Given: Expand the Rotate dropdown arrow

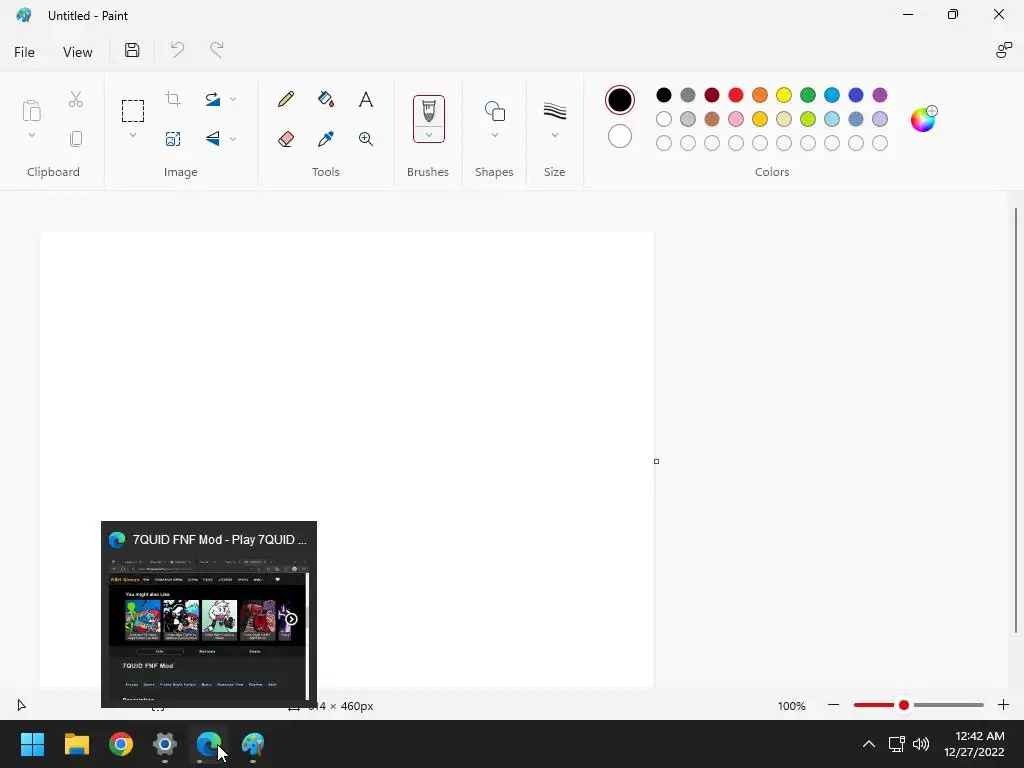Looking at the screenshot, I should (x=232, y=99).
